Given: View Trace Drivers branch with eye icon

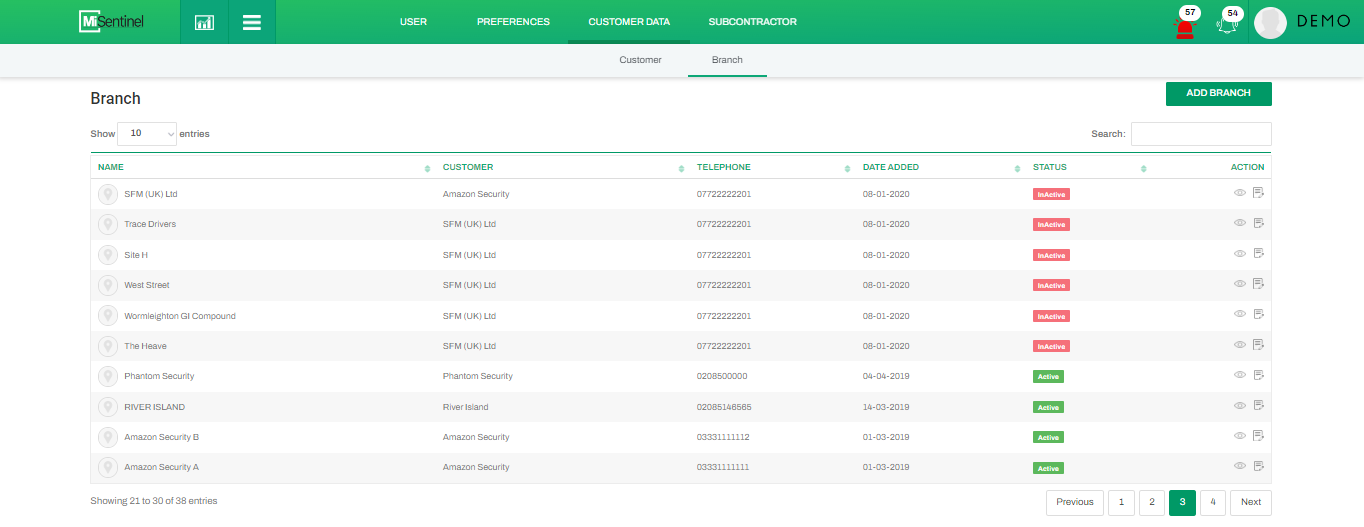Looking at the screenshot, I should pyautogui.click(x=1240, y=223).
